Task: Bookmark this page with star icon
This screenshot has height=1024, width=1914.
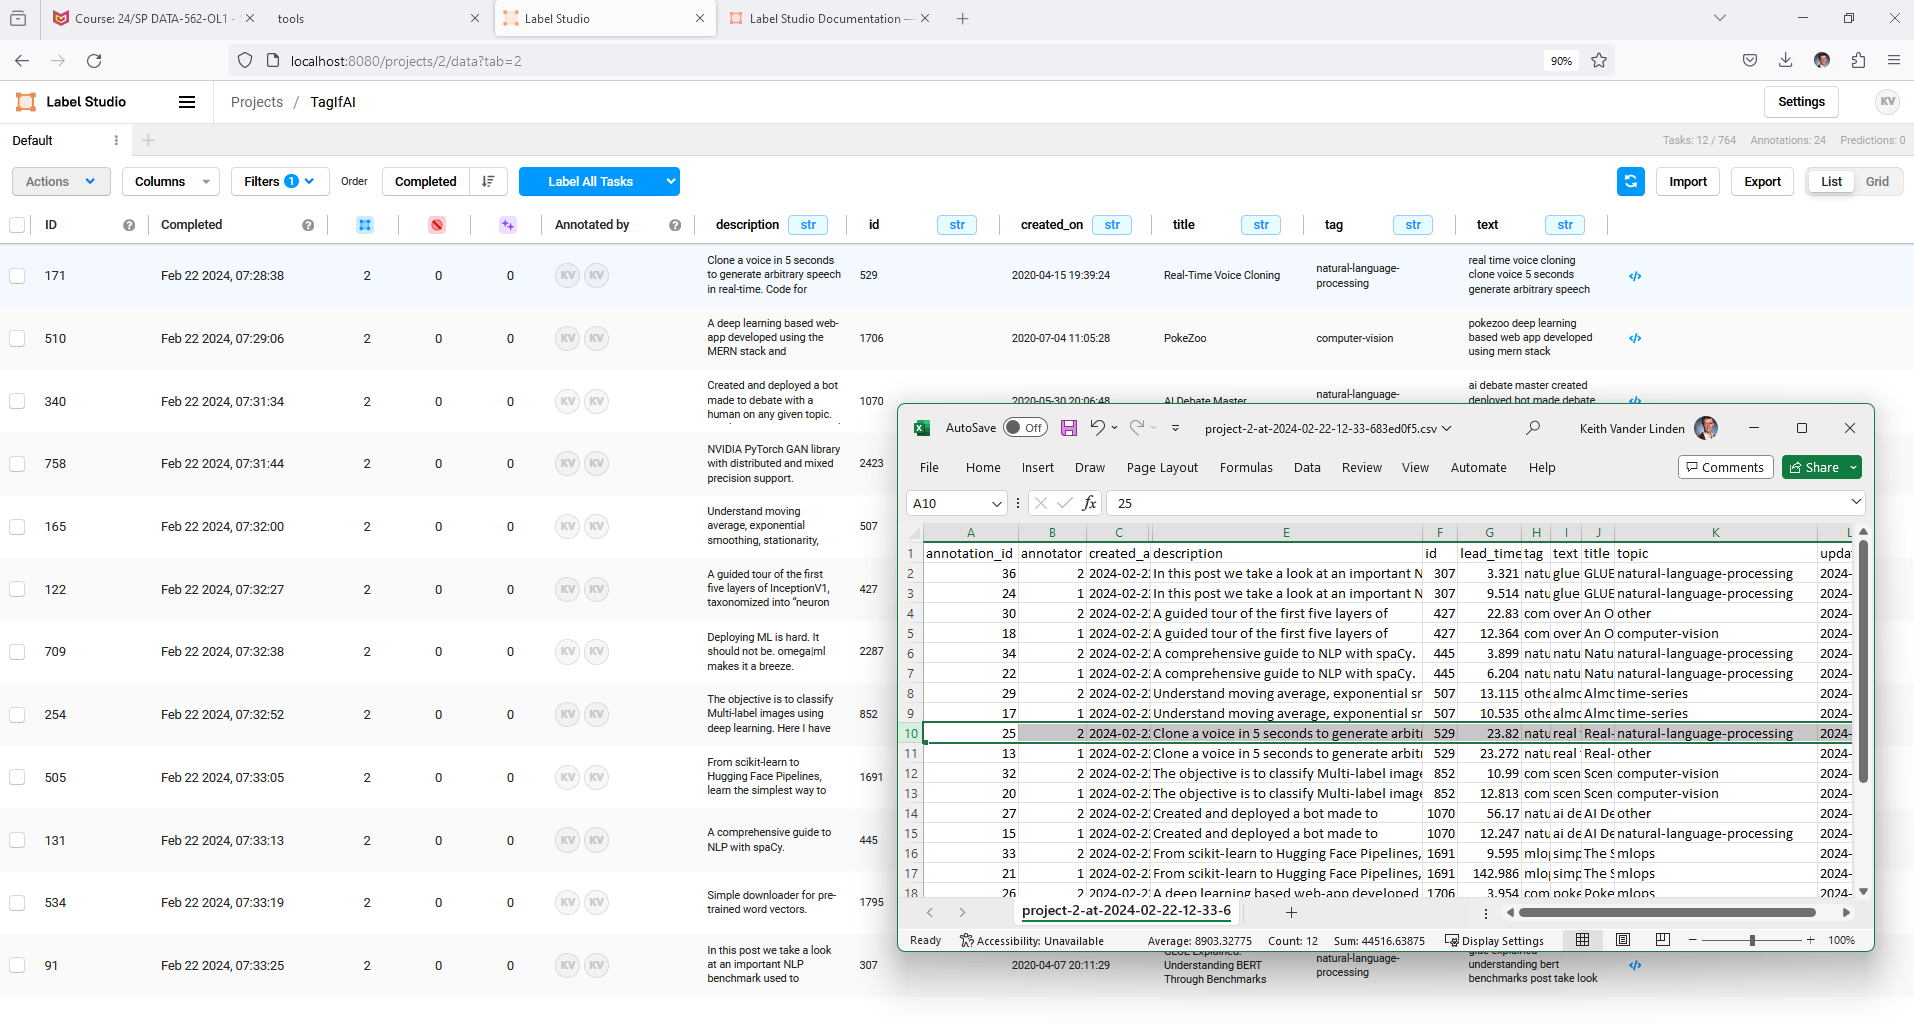Action: 1599,60
